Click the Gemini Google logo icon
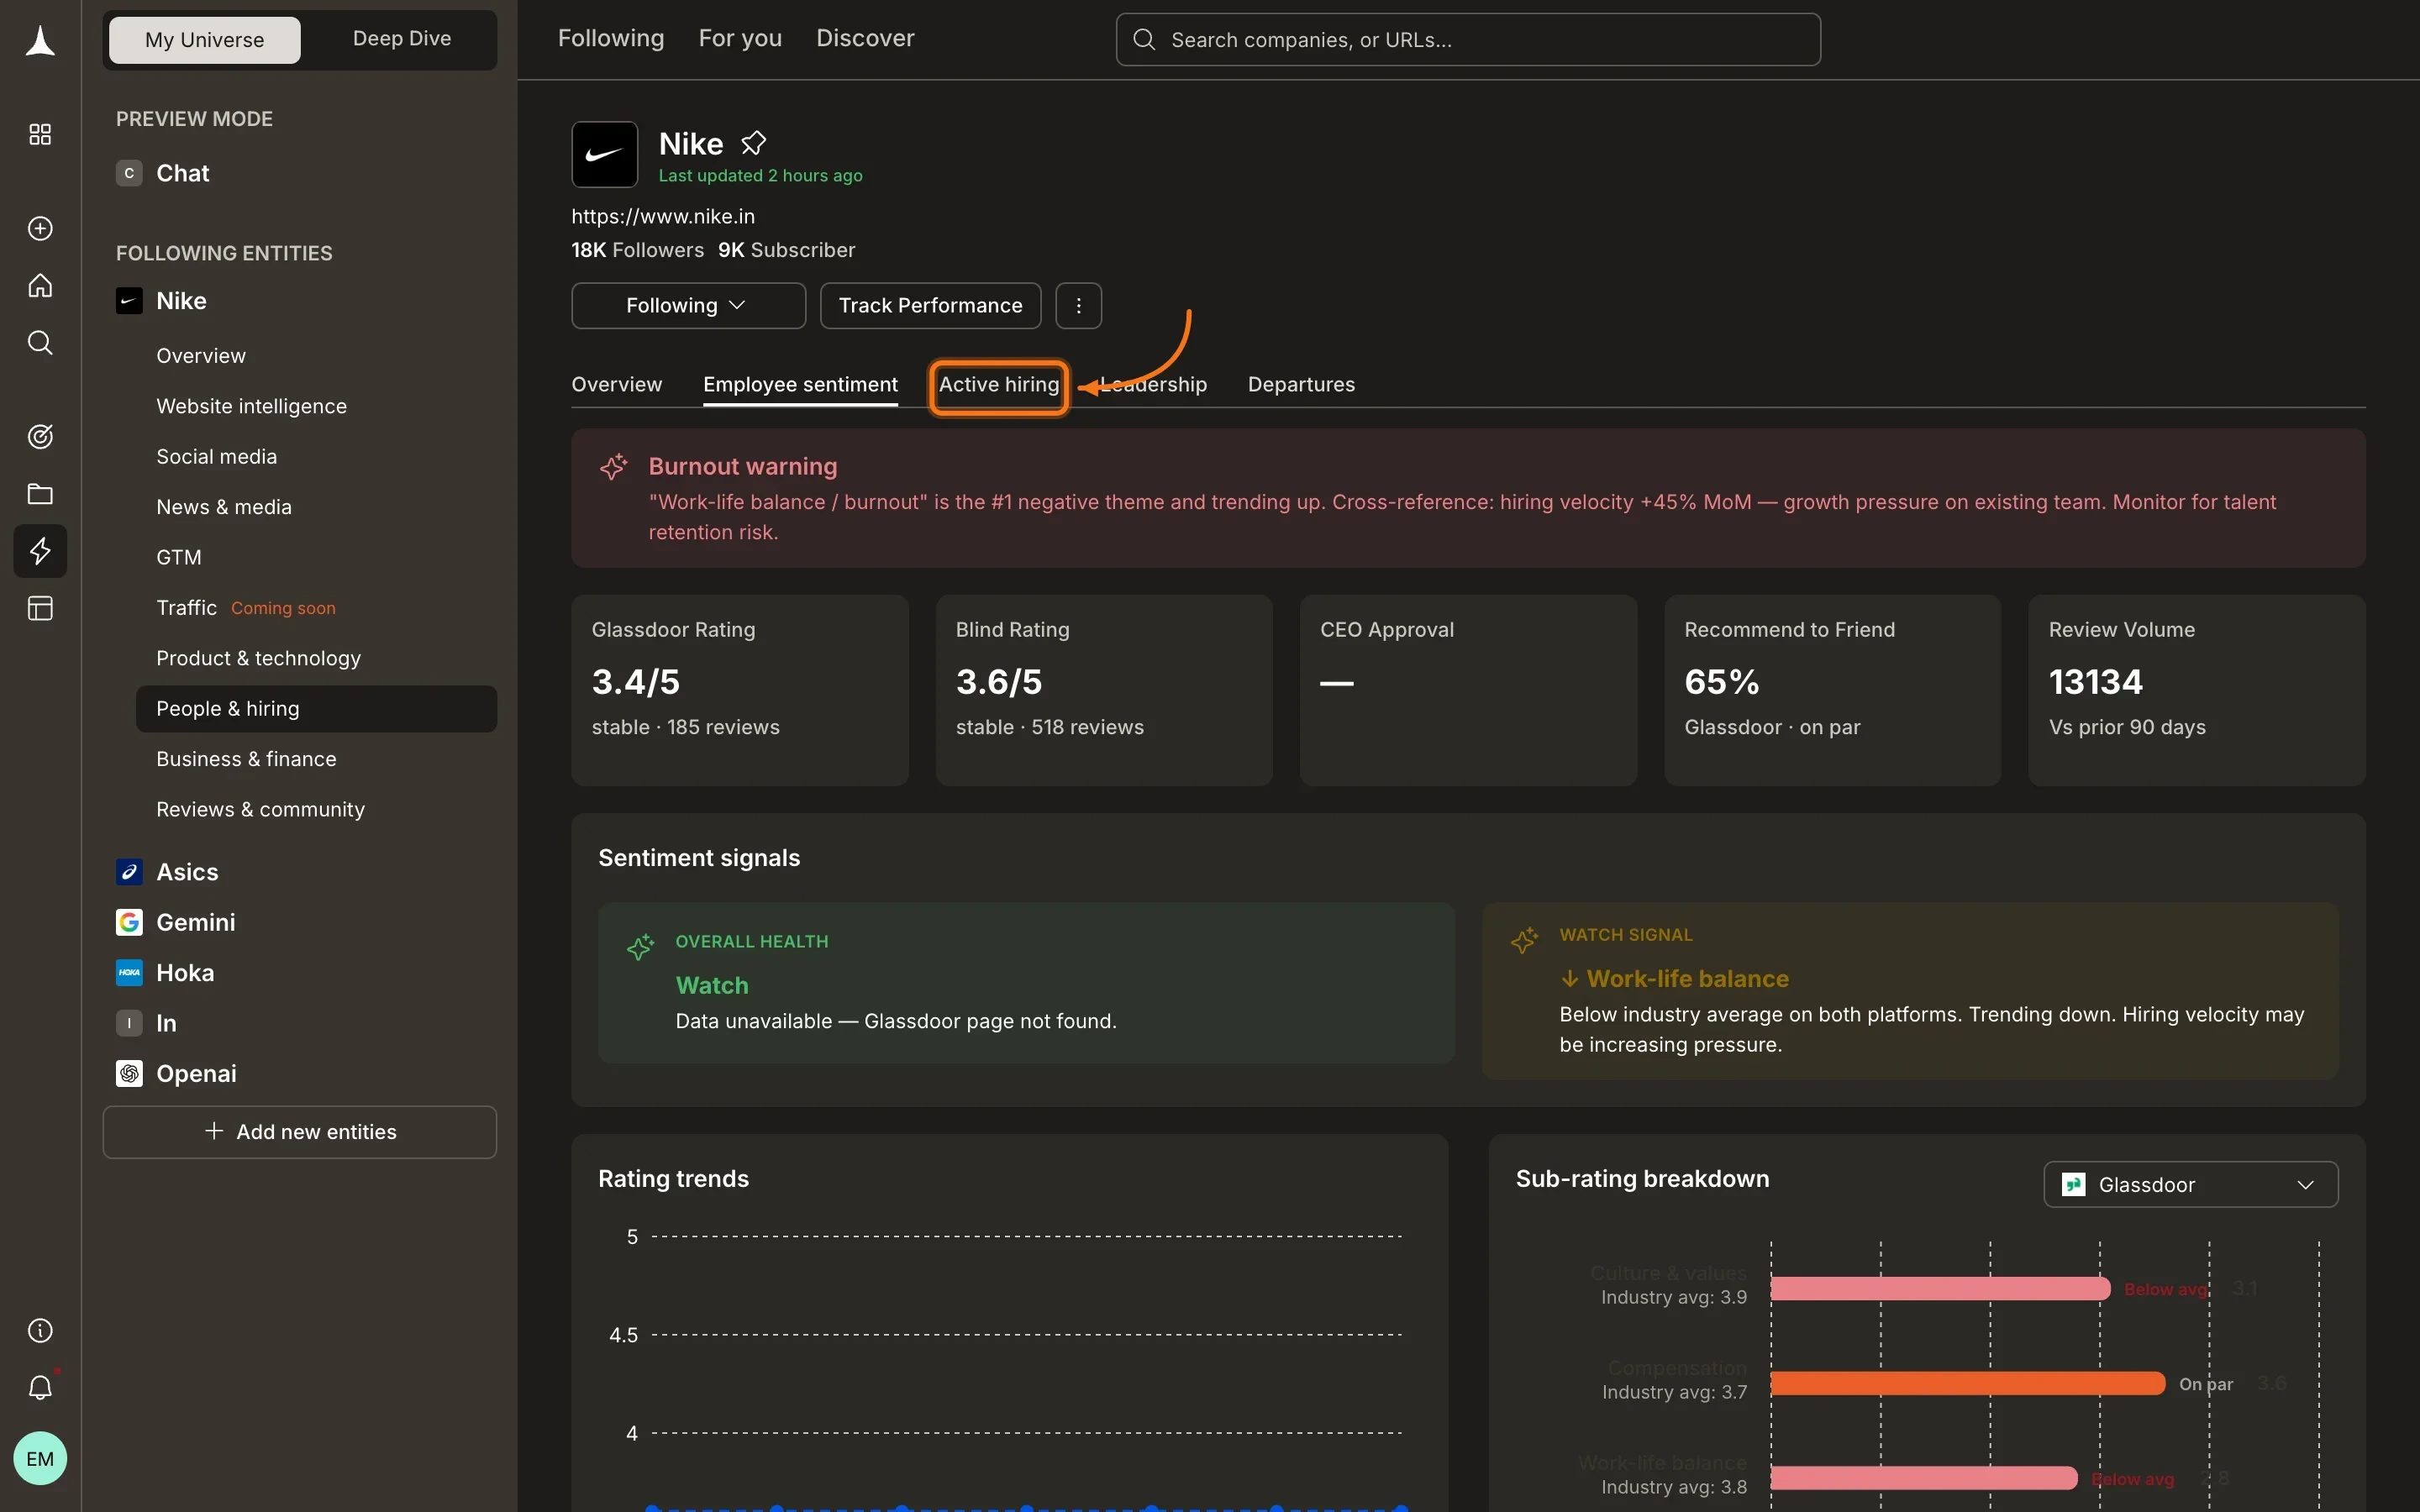Viewport: 2420px width, 1512px height. point(129,922)
